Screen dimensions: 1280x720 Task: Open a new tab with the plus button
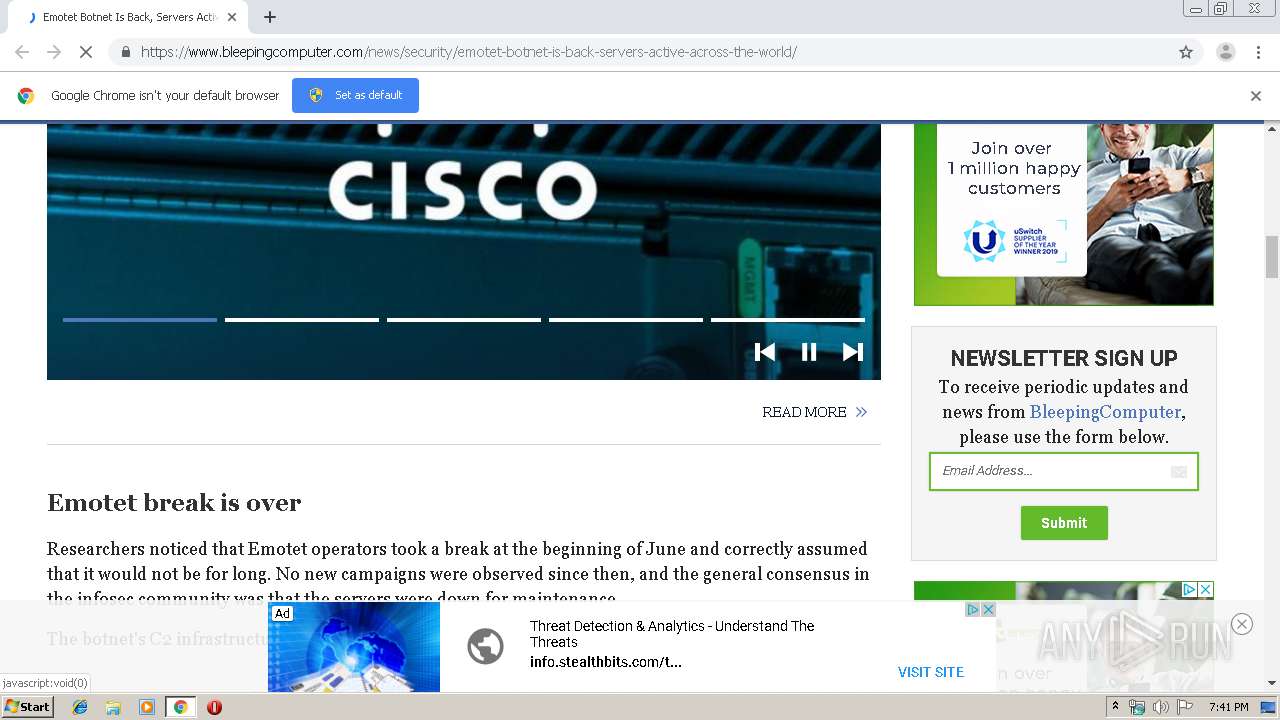(270, 17)
